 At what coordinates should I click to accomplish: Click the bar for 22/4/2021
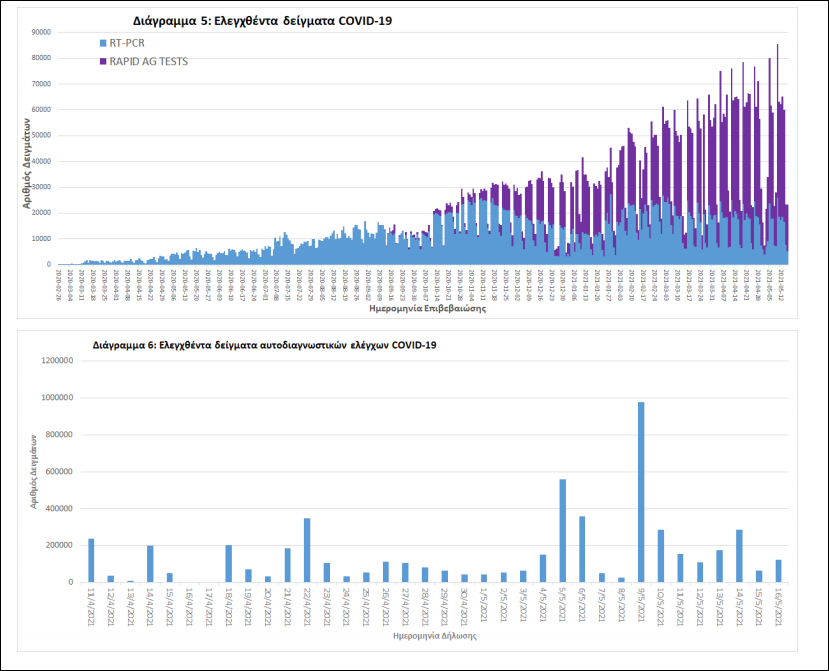[307, 549]
